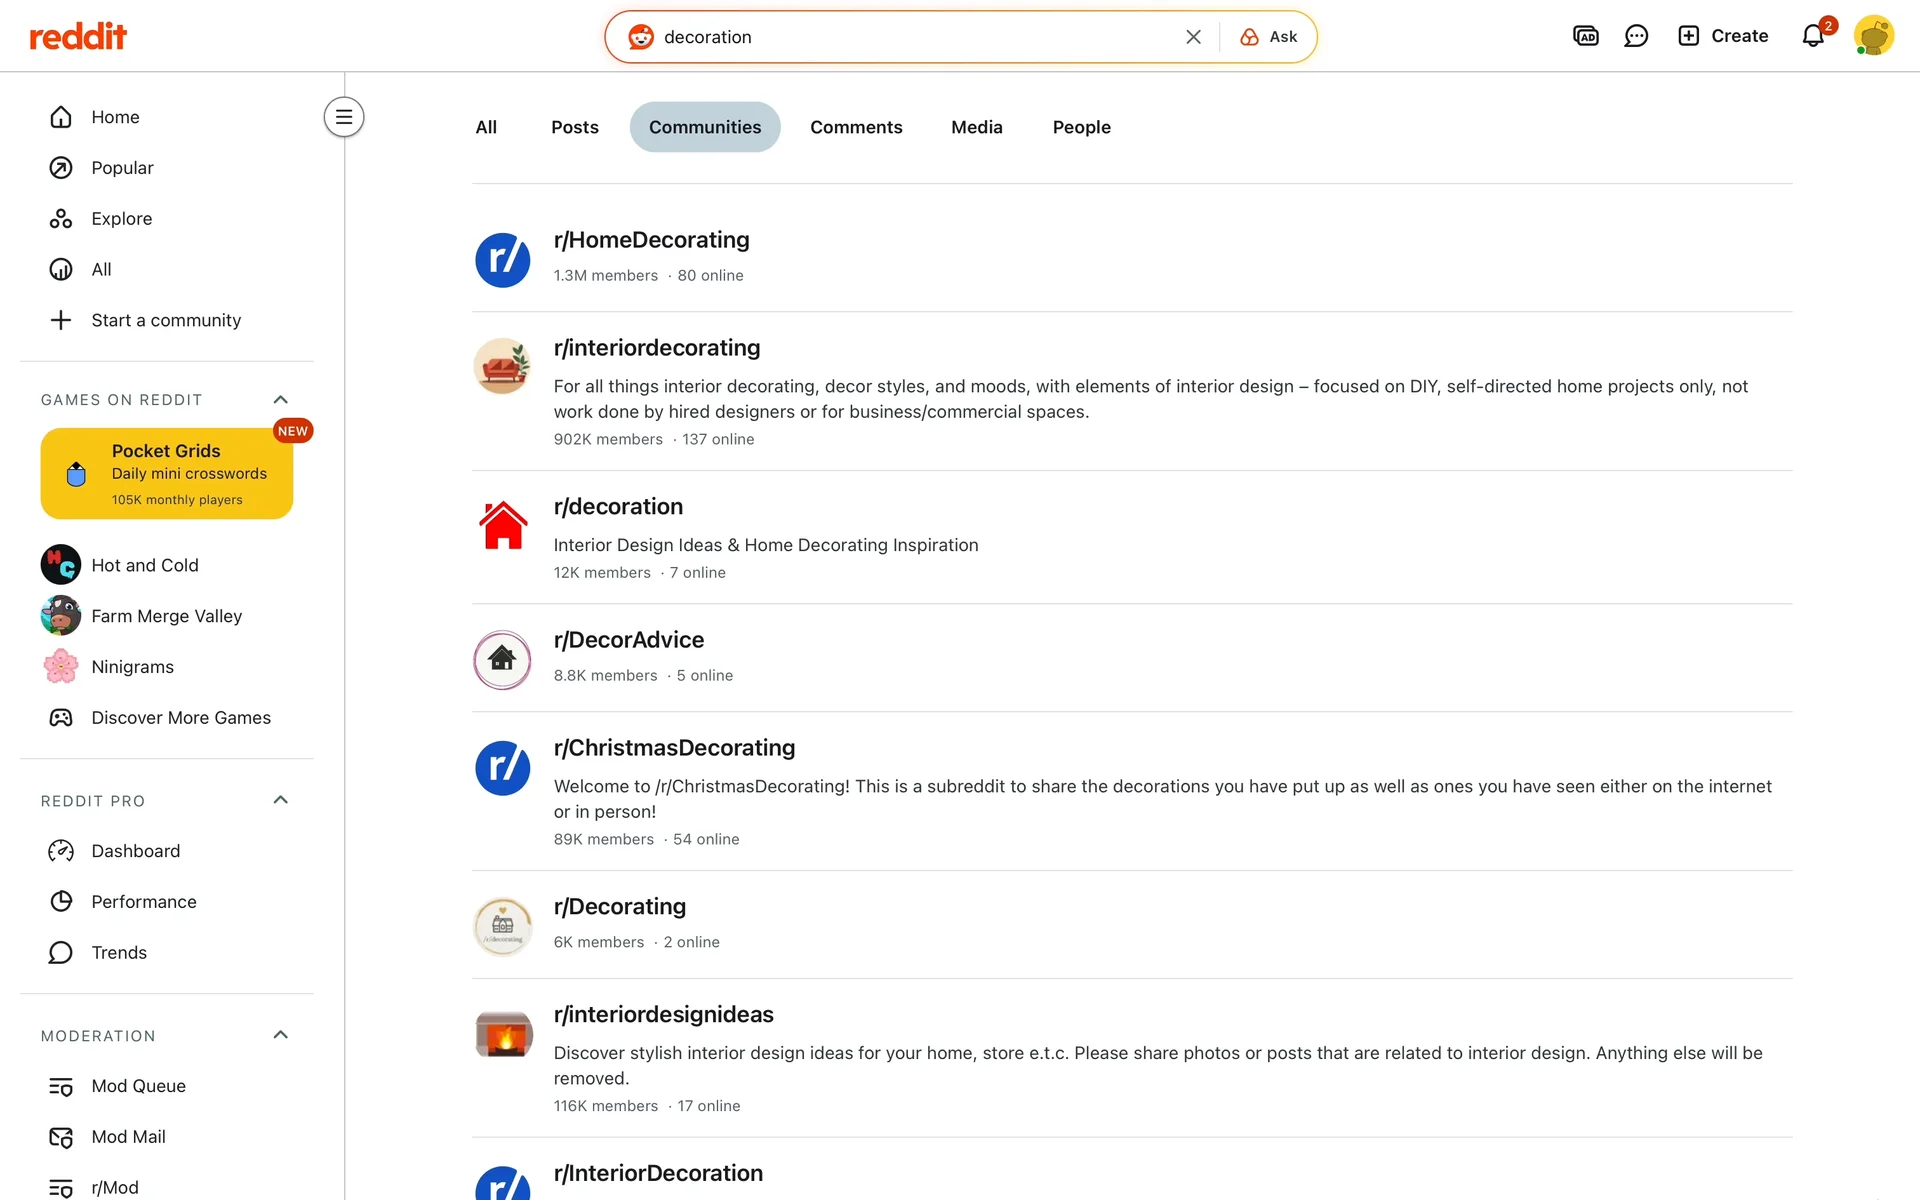Open the Pocket Grids game card

tap(167, 473)
